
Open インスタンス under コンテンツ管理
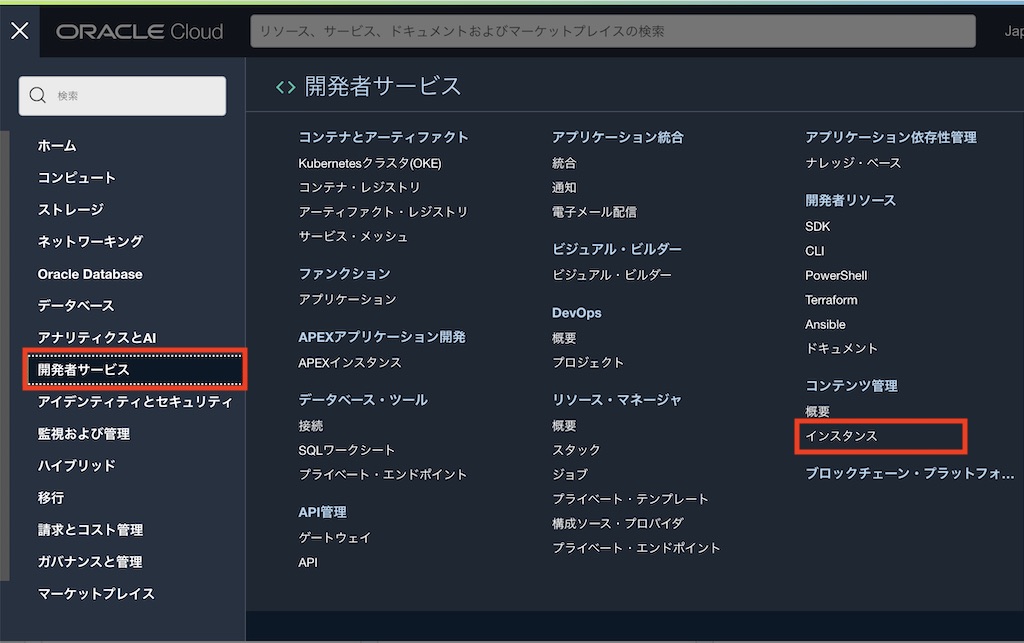coord(841,437)
